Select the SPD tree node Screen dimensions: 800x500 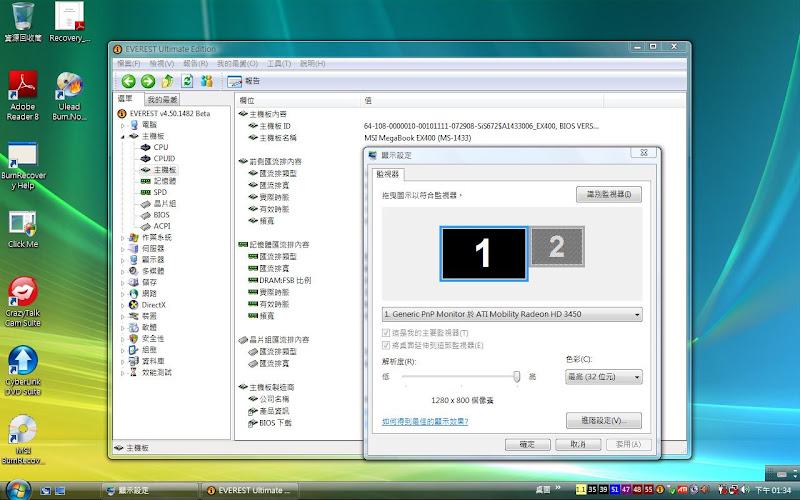pyautogui.click(x=154, y=192)
